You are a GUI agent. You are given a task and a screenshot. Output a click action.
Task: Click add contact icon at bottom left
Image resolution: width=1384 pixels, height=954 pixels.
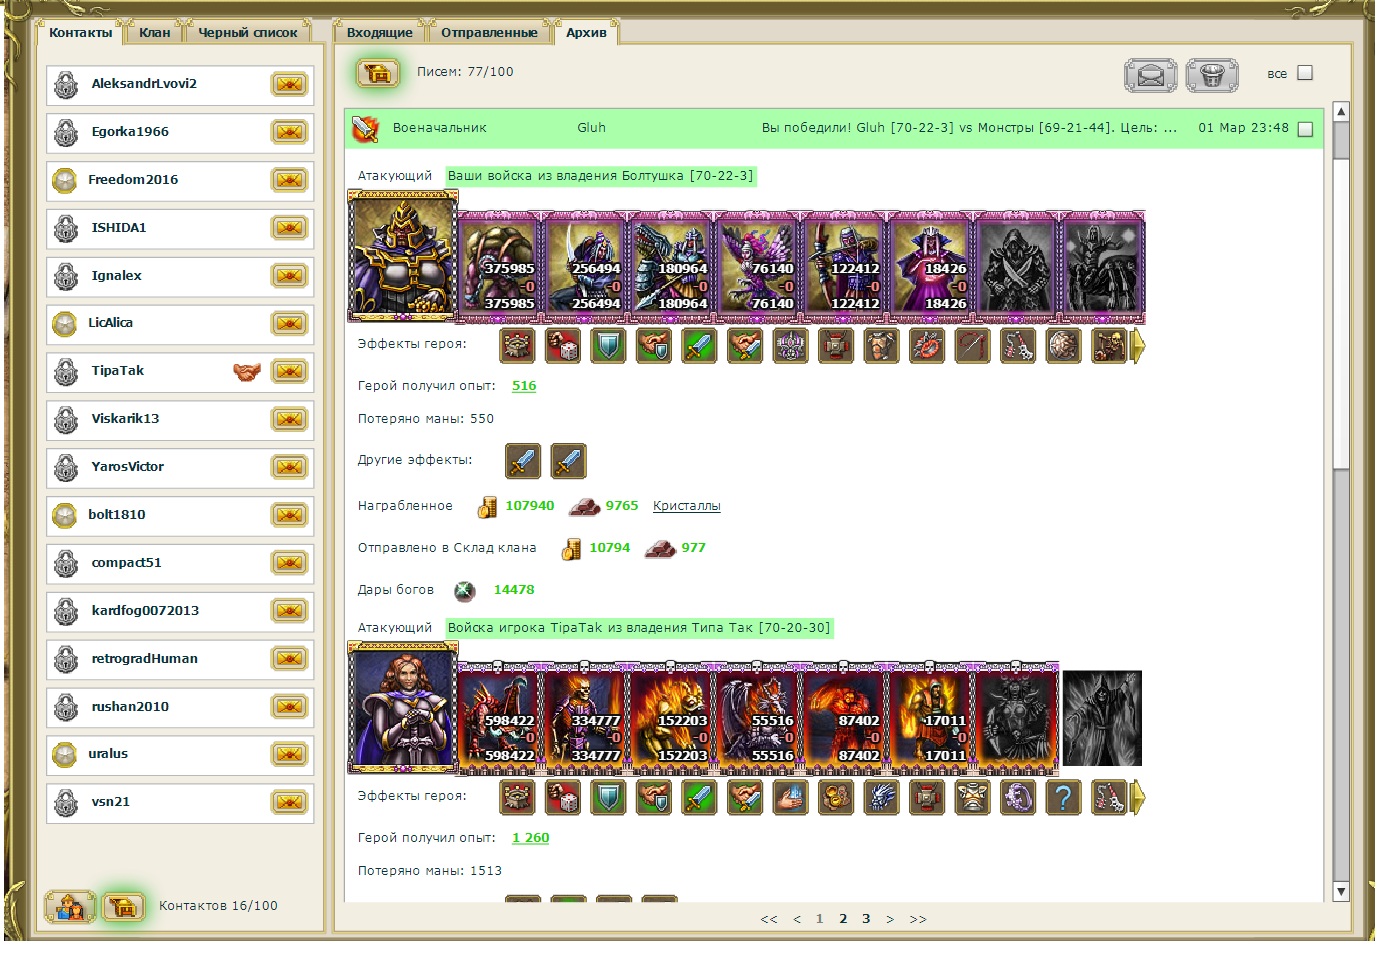[70, 907]
